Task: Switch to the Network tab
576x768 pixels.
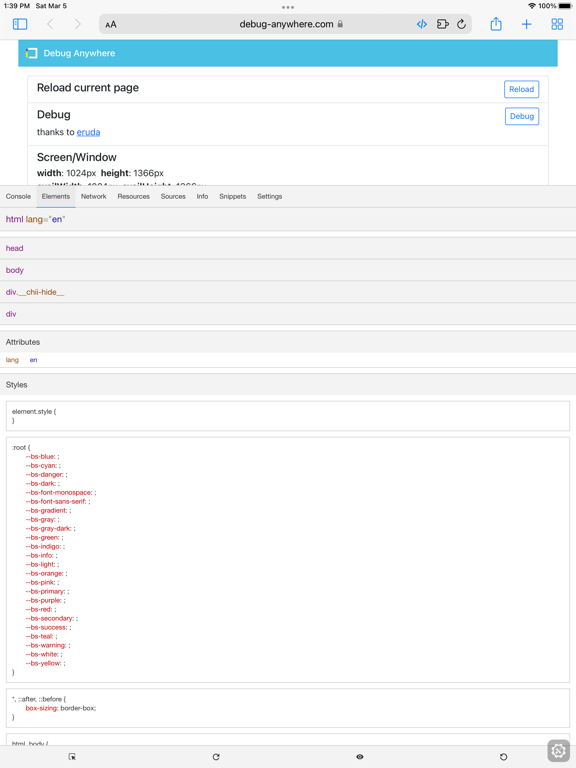Action: [x=94, y=196]
